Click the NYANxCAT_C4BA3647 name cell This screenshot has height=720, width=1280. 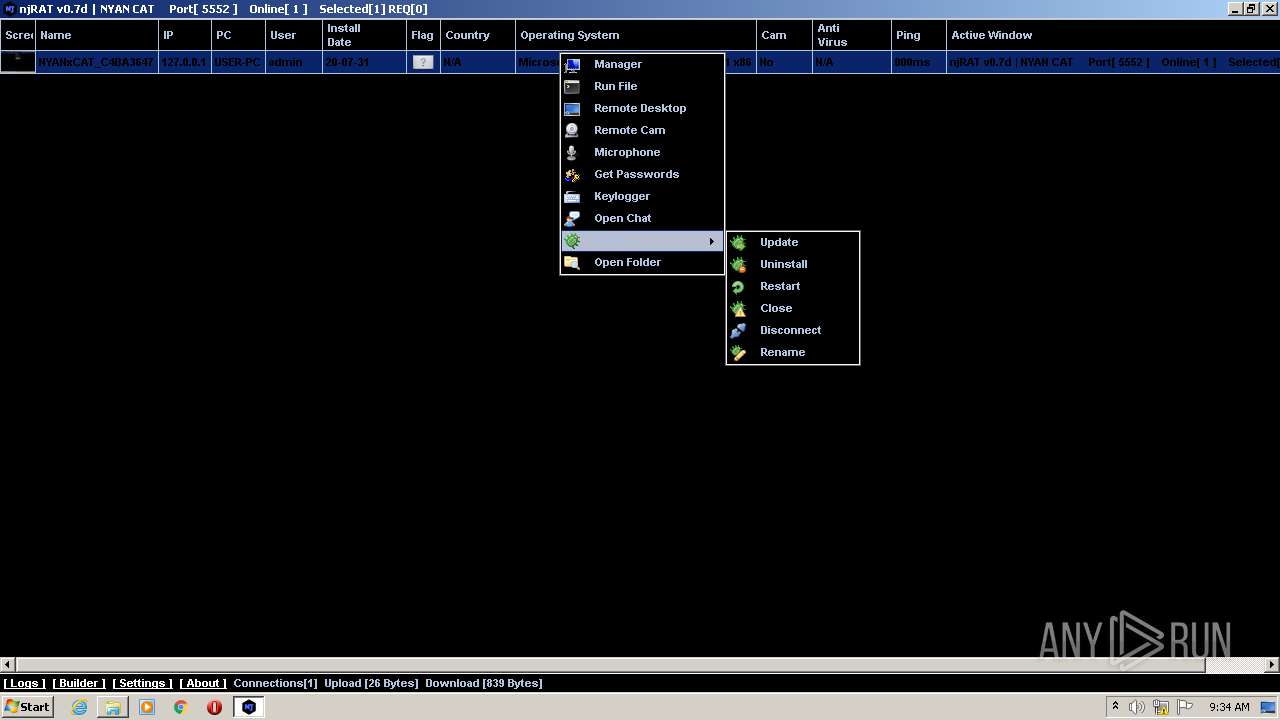(96, 62)
